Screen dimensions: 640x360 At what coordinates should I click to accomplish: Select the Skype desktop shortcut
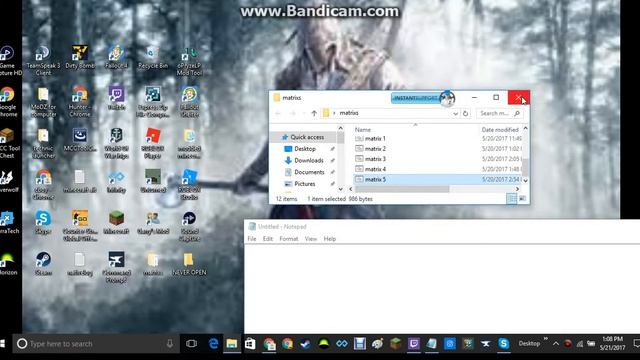click(43, 223)
